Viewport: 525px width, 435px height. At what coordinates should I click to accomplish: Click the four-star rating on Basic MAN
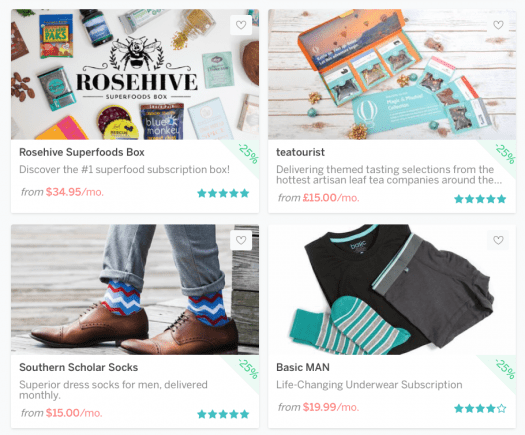480,408
